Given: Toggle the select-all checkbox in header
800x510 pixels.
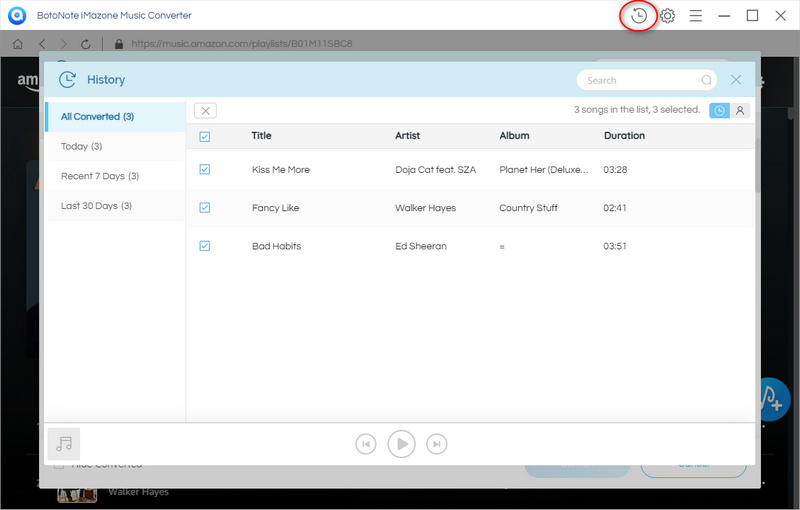Looking at the screenshot, I should (205, 136).
